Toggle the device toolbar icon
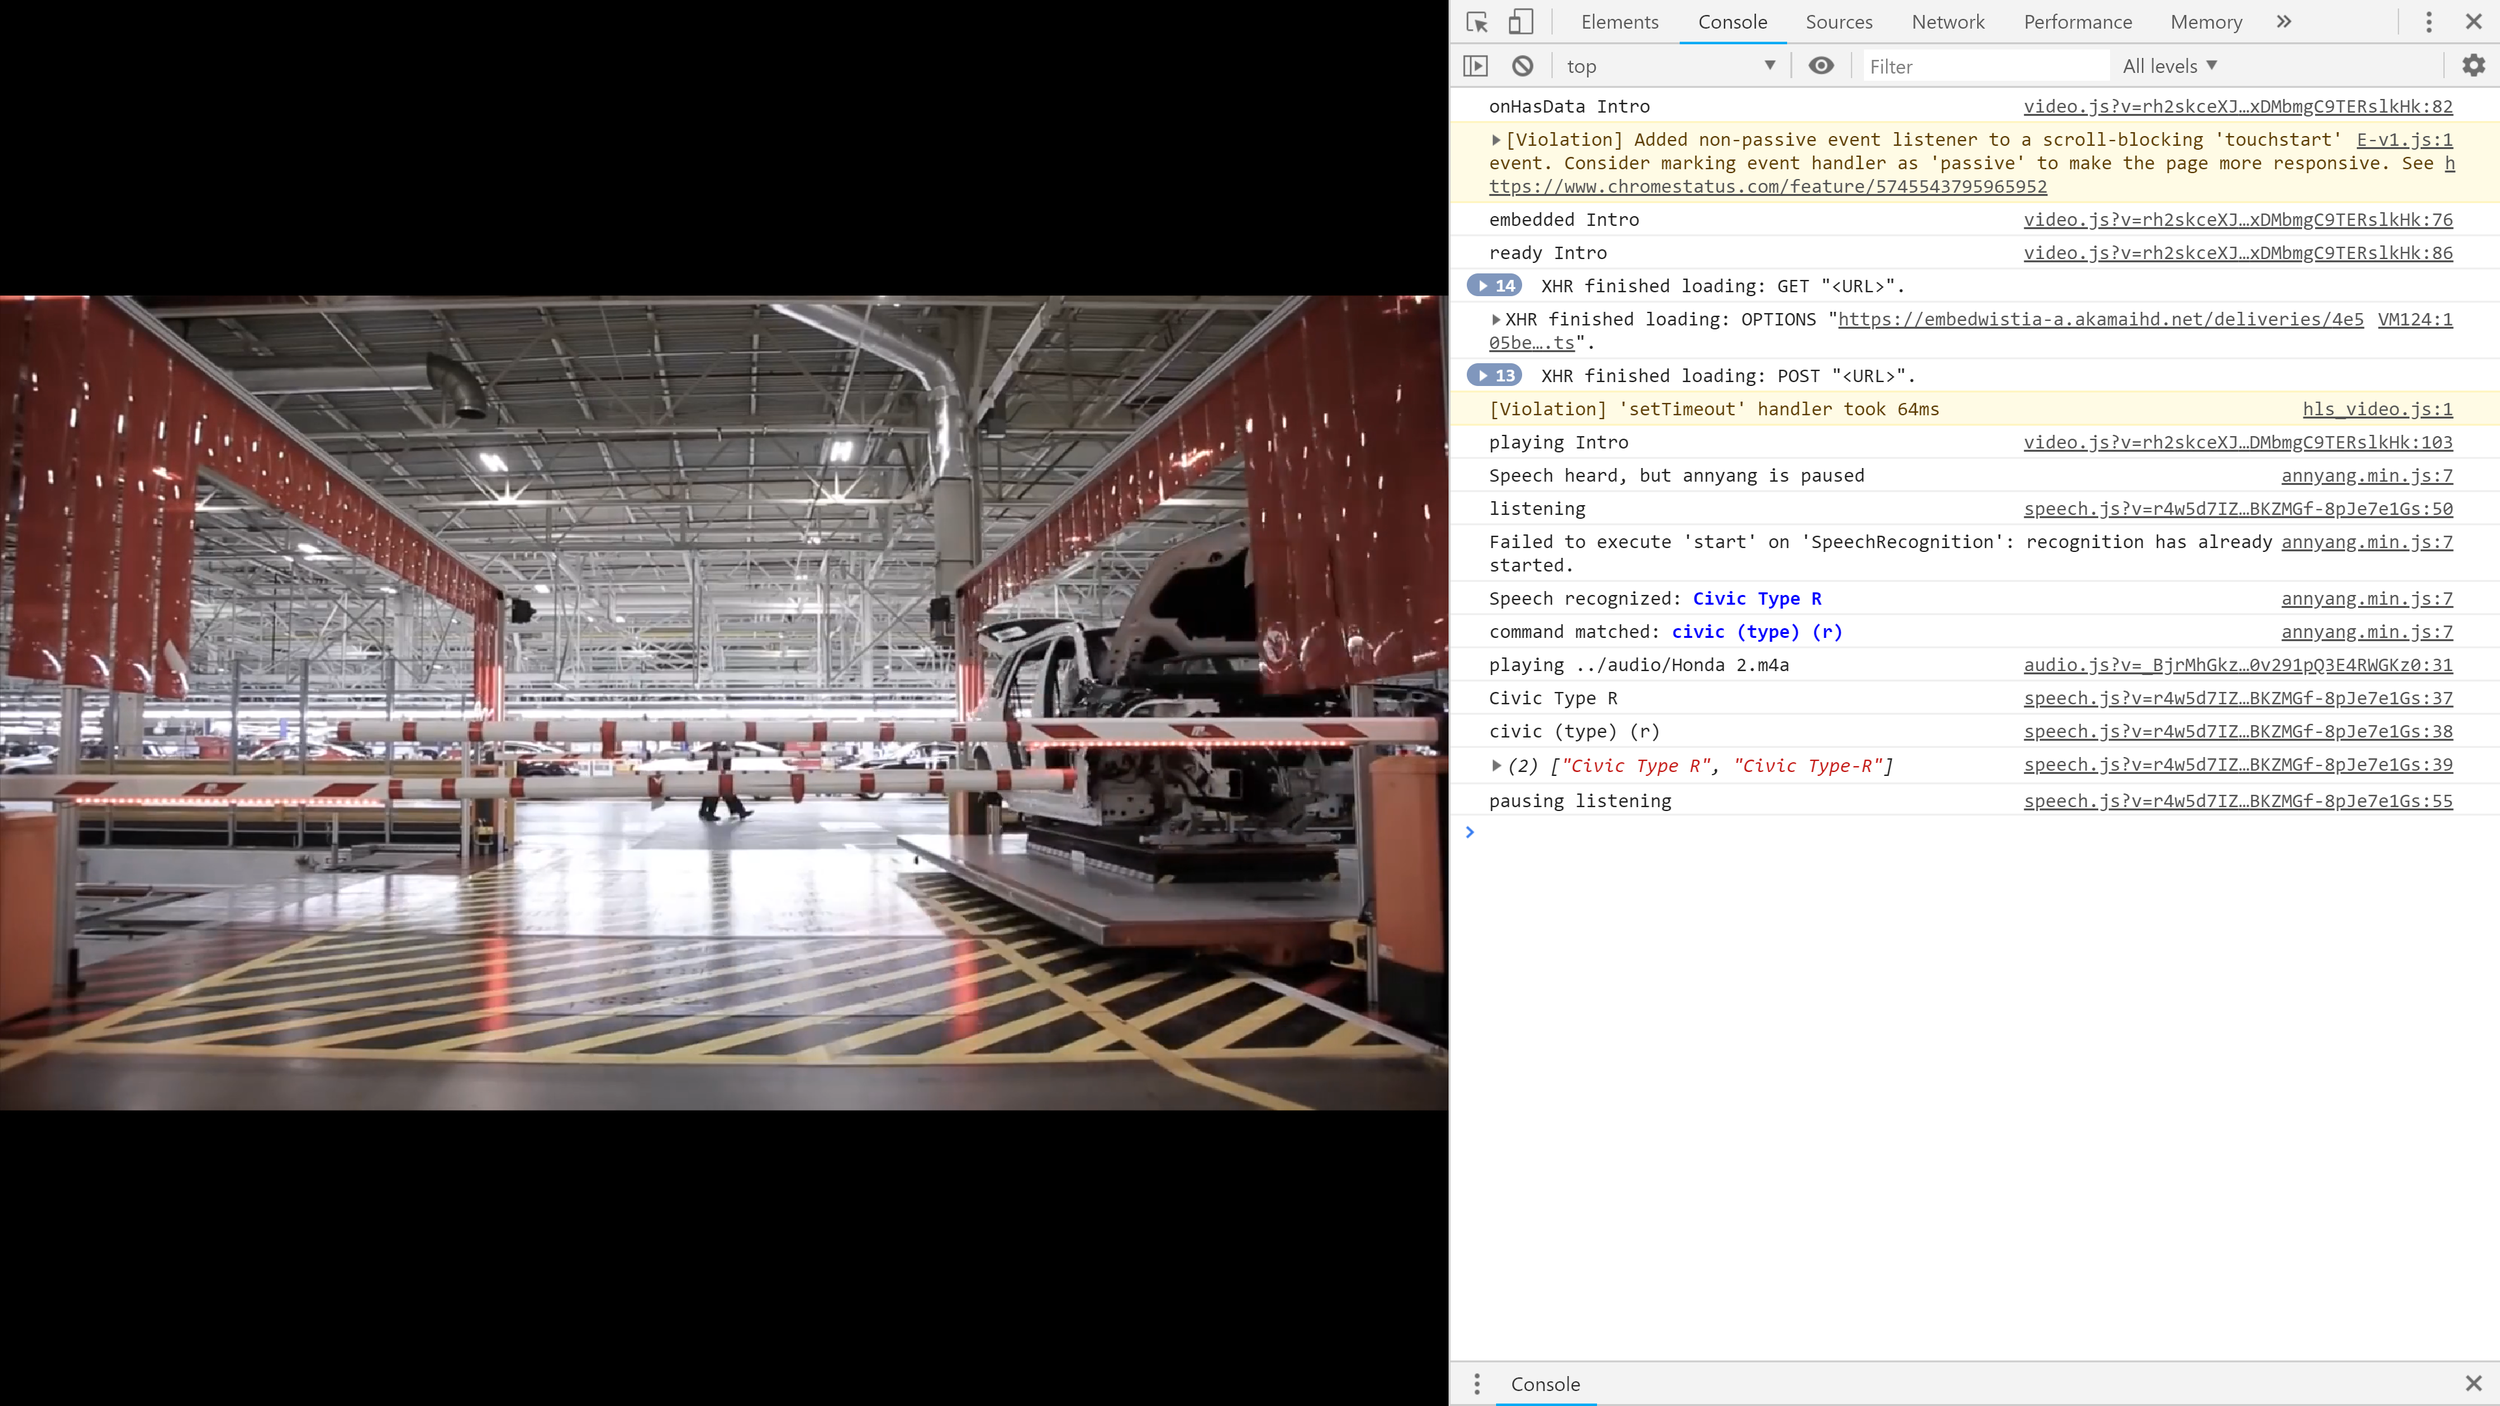2500x1406 pixels. coord(1520,22)
